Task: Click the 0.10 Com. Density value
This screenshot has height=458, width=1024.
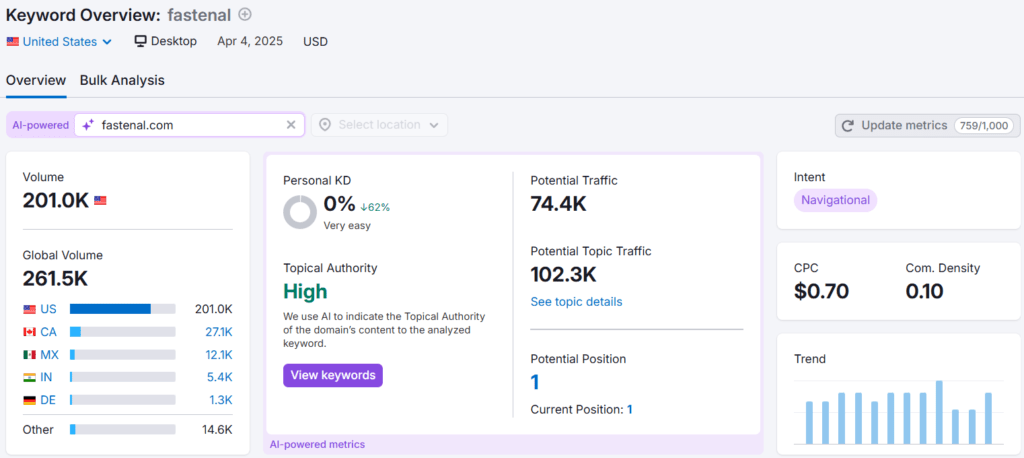Action: click(x=925, y=291)
